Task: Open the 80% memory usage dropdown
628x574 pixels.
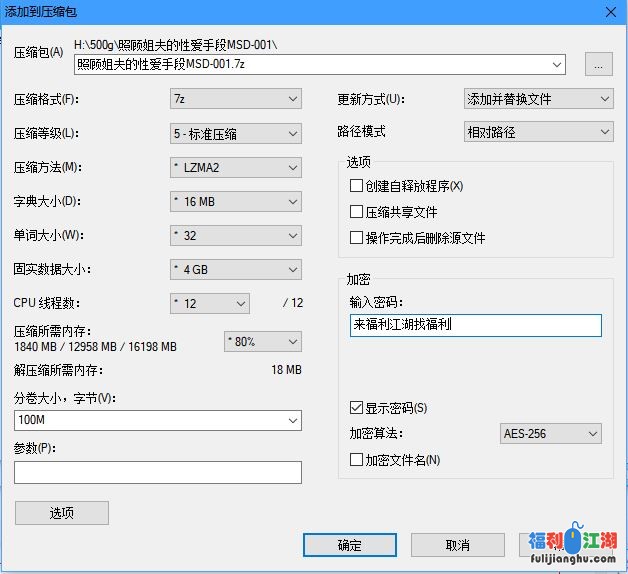Action: [x=262, y=342]
